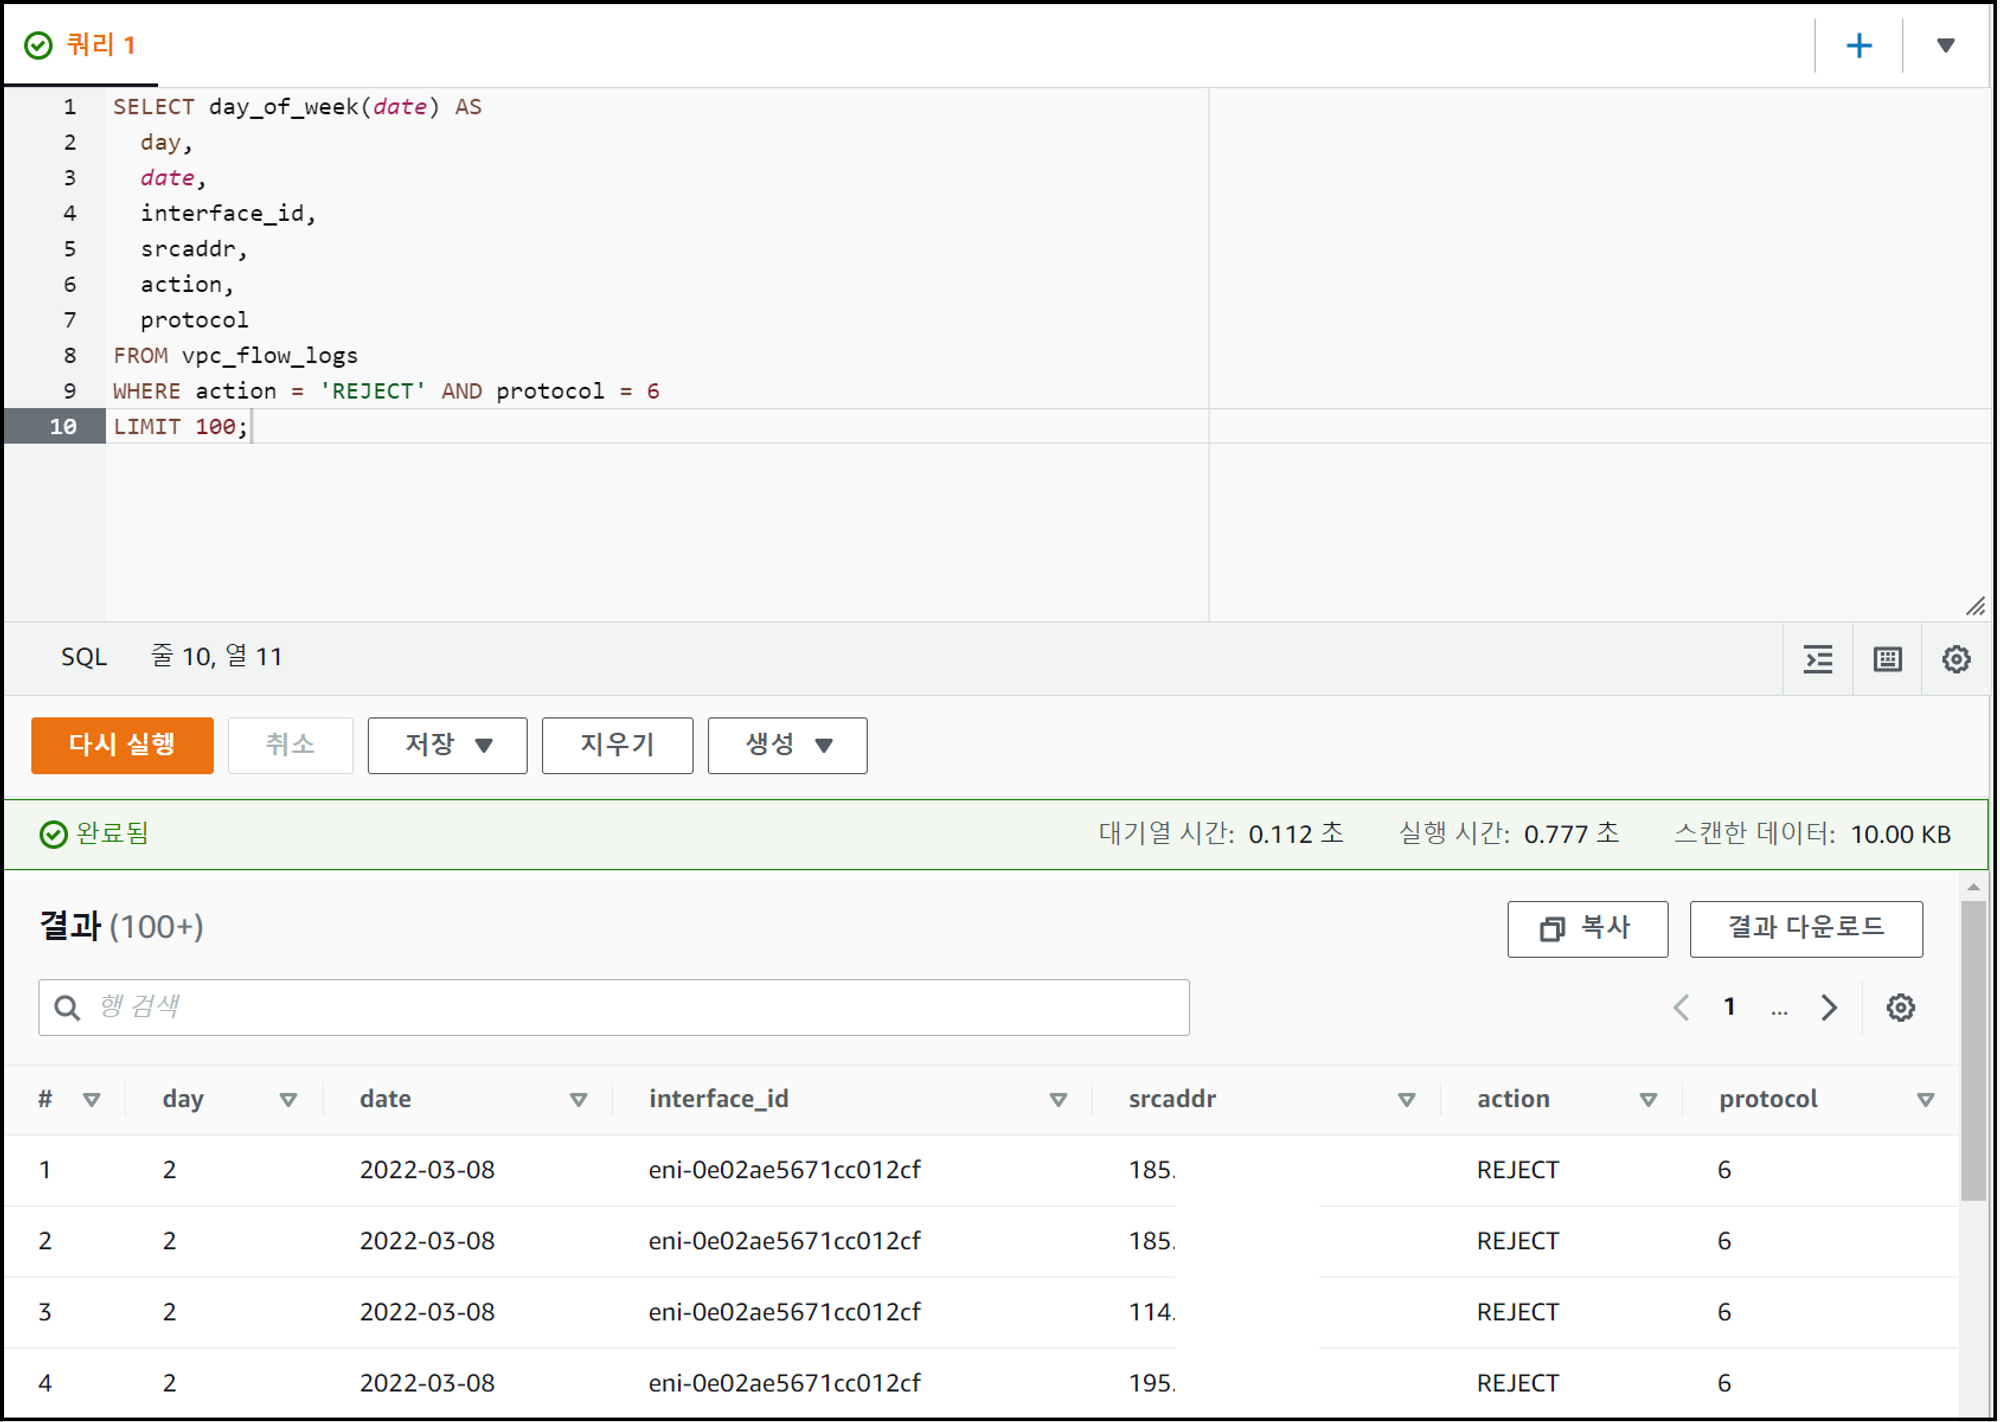2000x1422 pixels.
Task: Copy results with the 복사 button
Action: [x=1587, y=929]
